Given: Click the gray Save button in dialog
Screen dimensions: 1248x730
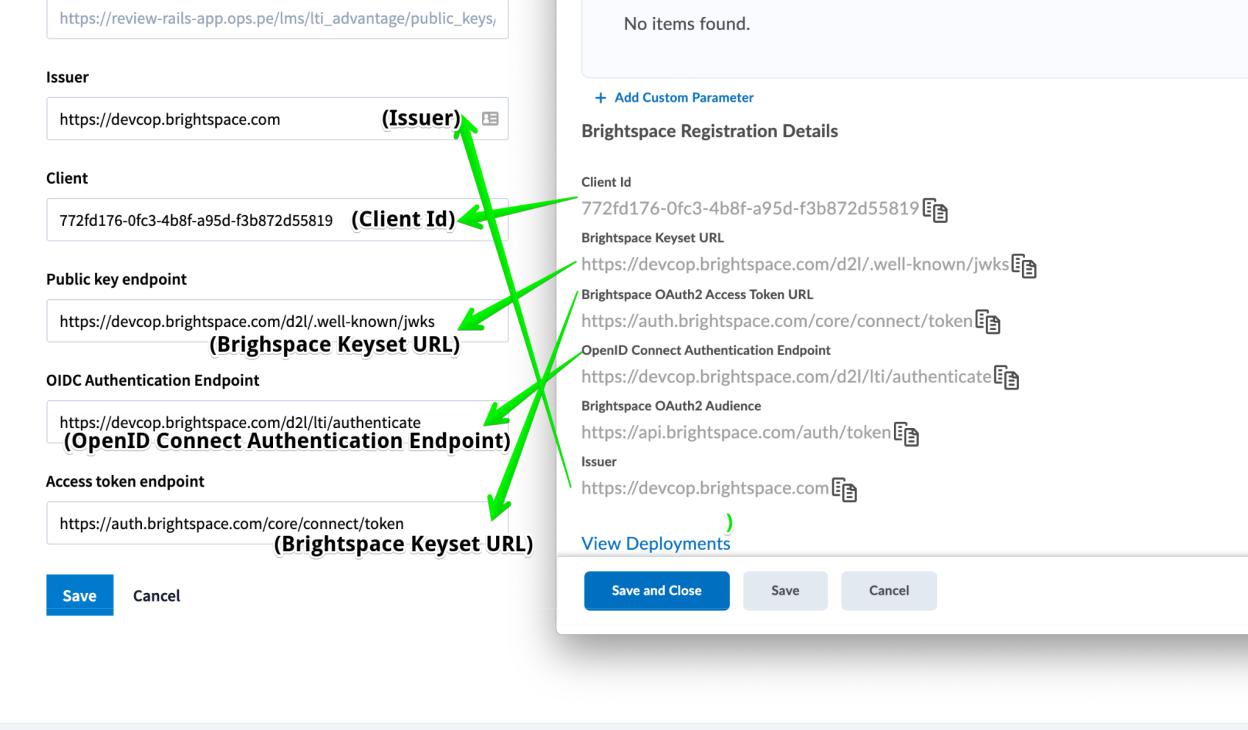Looking at the screenshot, I should 785,591.
